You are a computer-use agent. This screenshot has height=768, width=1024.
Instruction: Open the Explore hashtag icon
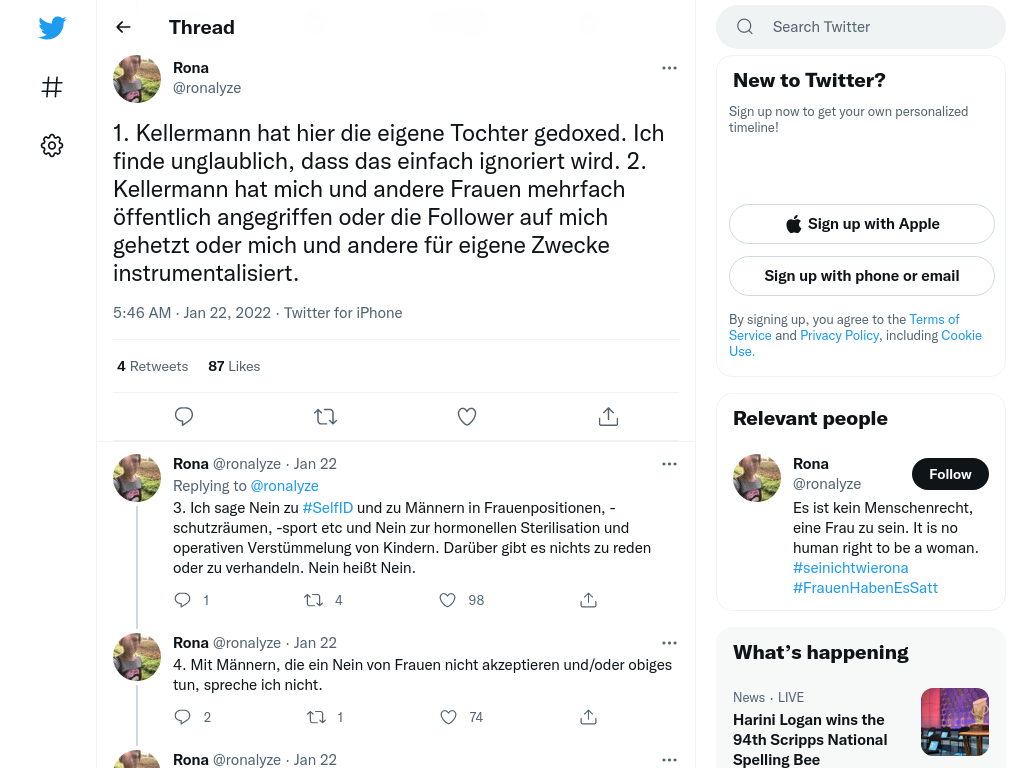(x=52, y=87)
